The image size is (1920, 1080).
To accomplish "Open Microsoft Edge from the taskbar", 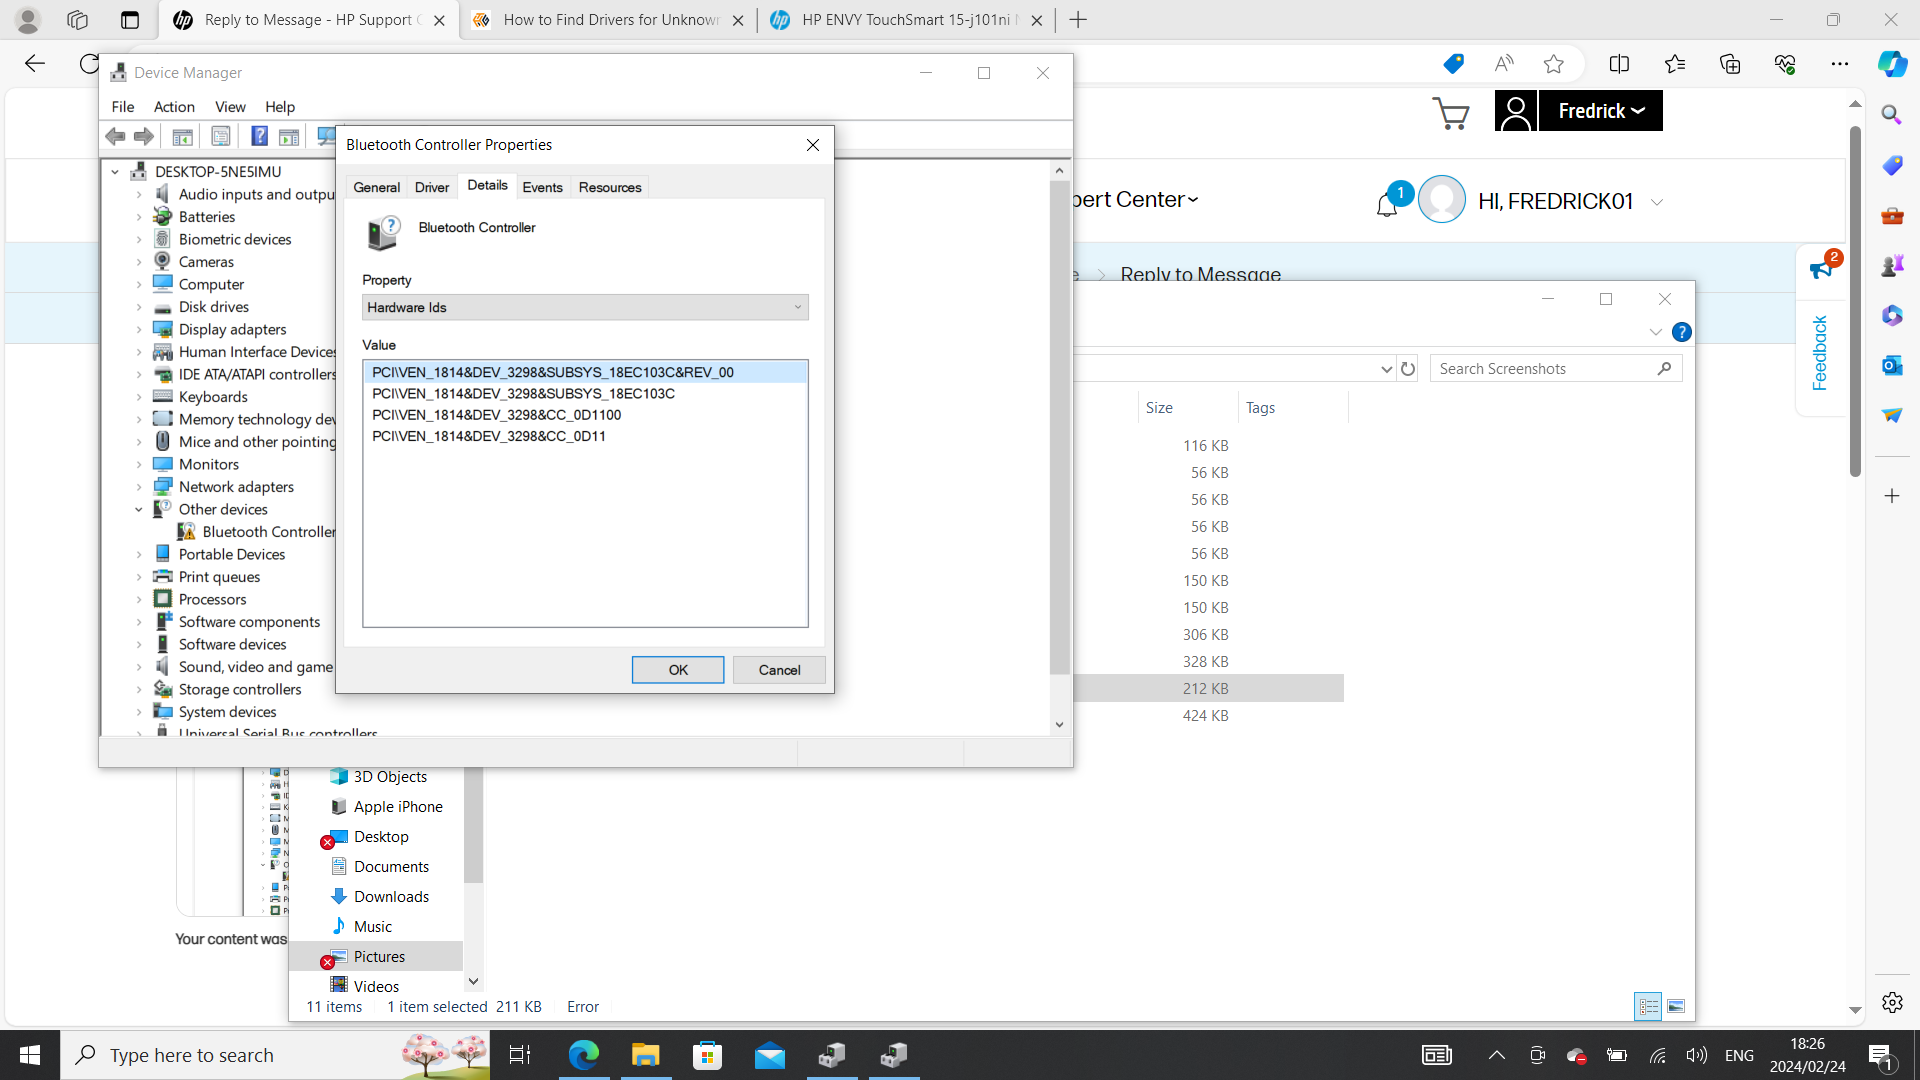I will [584, 1055].
